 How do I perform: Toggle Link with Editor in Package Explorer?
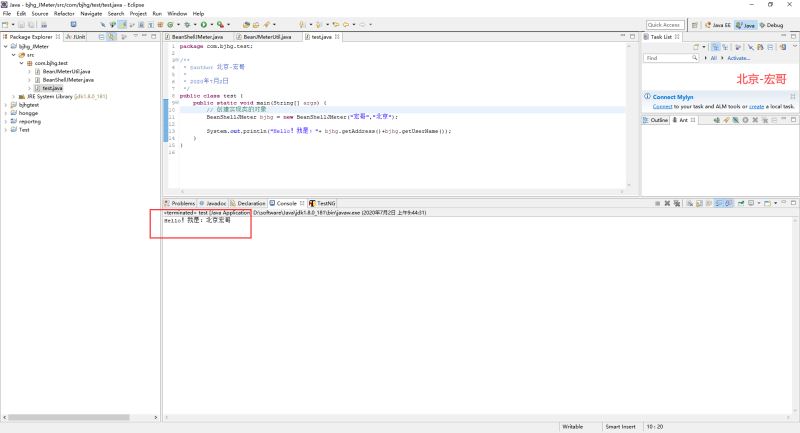(x=111, y=36)
